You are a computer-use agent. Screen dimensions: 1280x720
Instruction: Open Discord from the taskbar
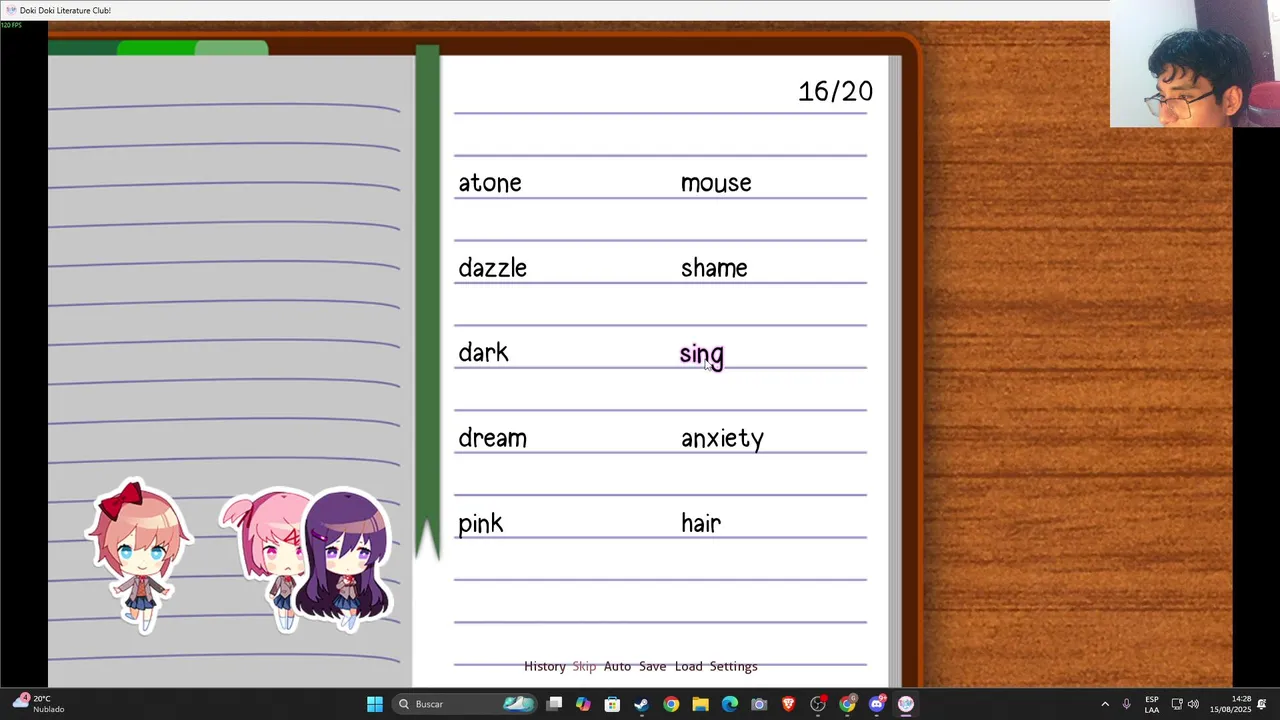876,704
